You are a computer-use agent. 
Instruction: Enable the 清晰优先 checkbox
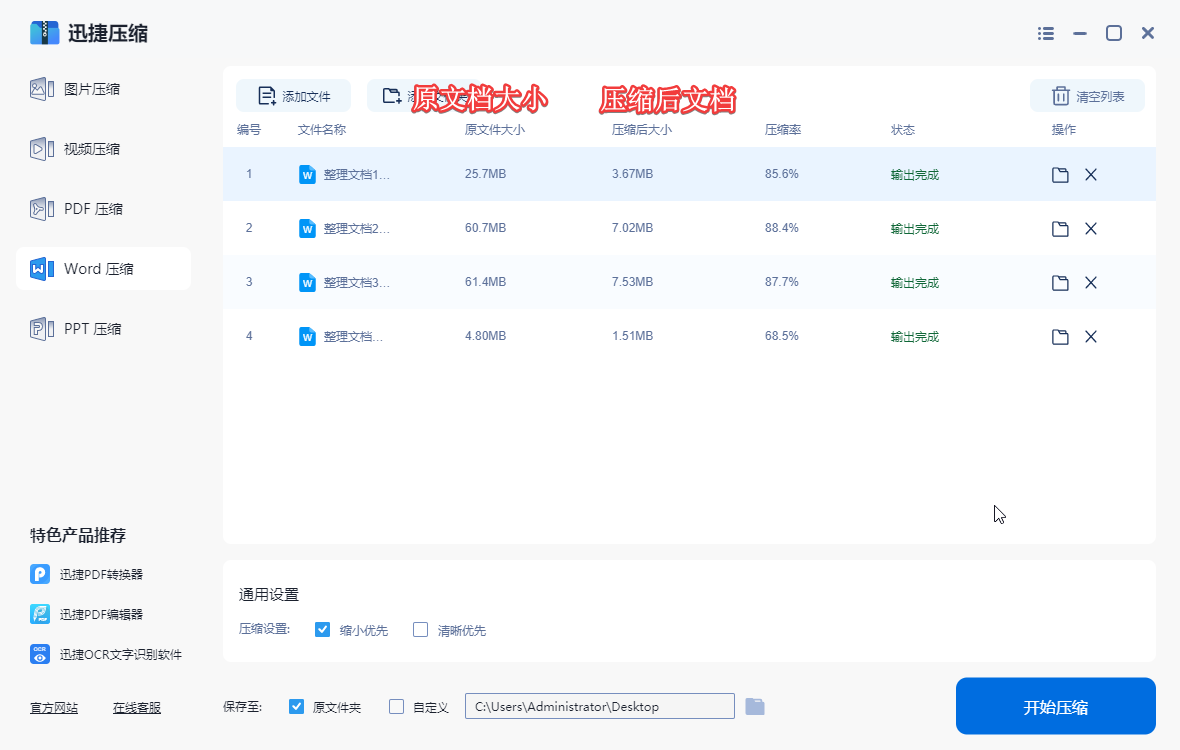tap(421, 630)
